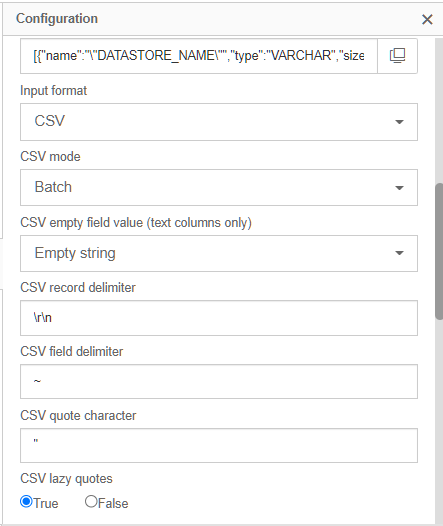Focus the CSV quote character field
This screenshot has width=443, height=526.
(x=219, y=445)
